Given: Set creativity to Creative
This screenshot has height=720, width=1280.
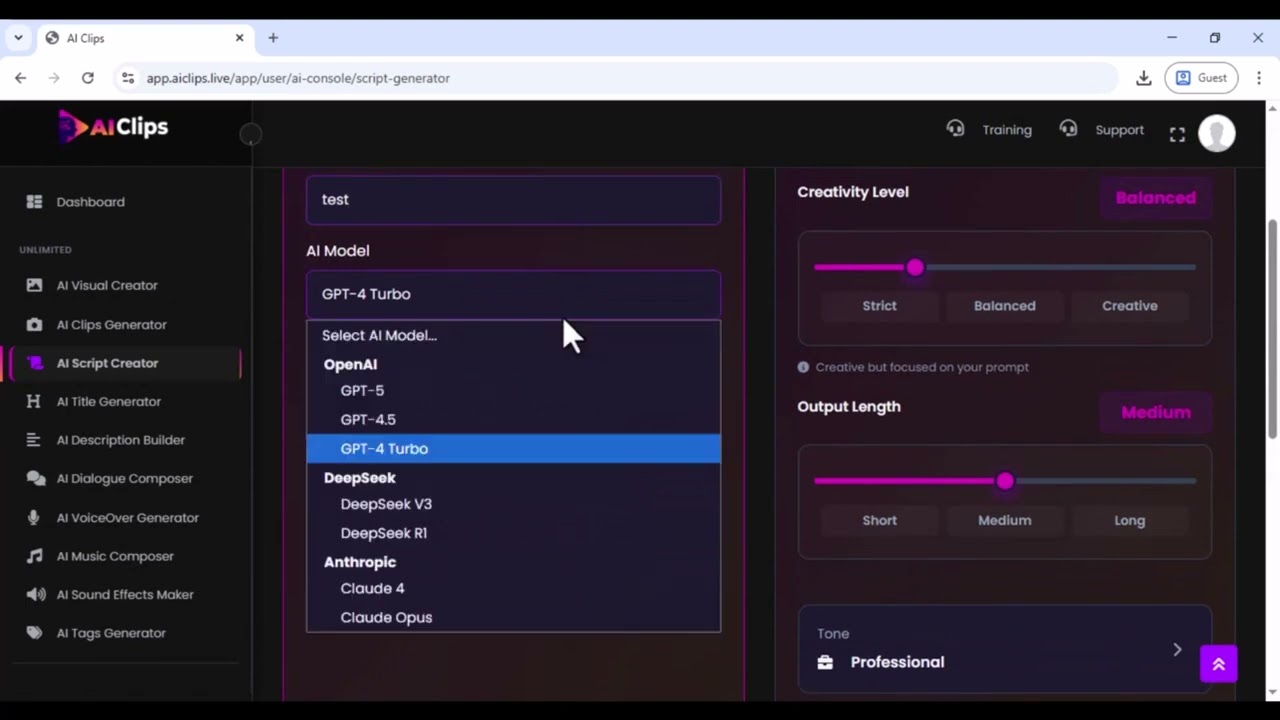Looking at the screenshot, I should click(1129, 306).
